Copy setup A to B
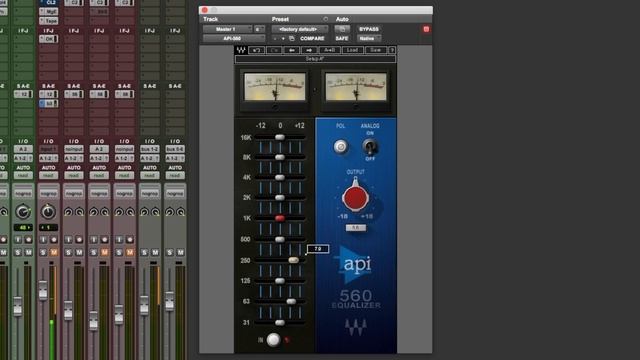This screenshot has width=640, height=360. point(330,50)
